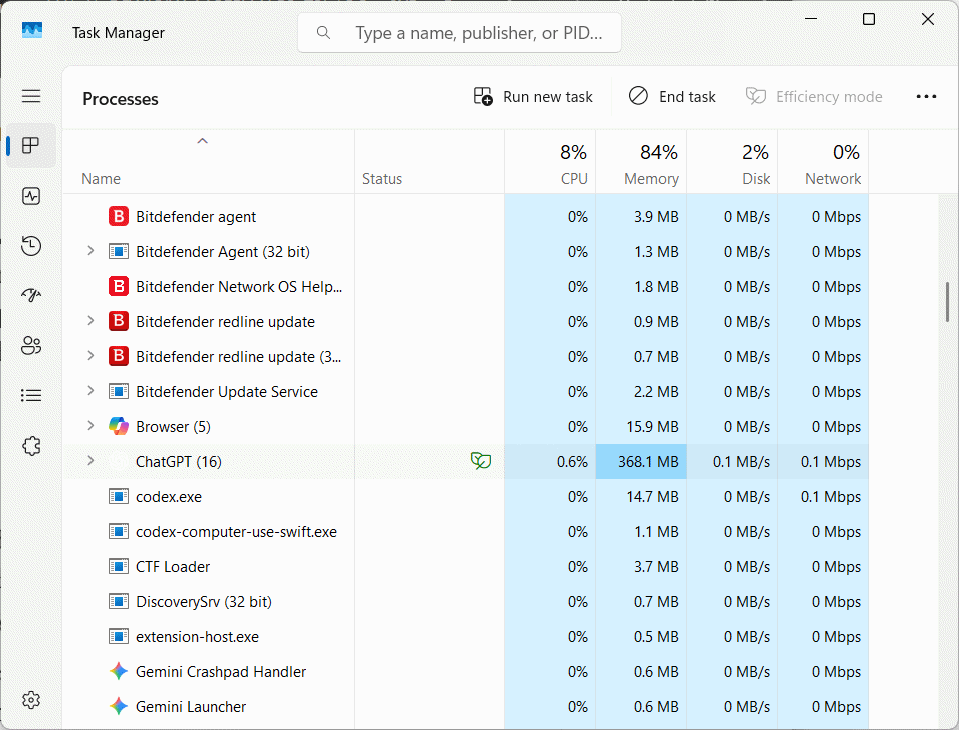This screenshot has width=959, height=730.
Task: Click the codex-computer-use-swift.exe icon
Action: point(119,531)
